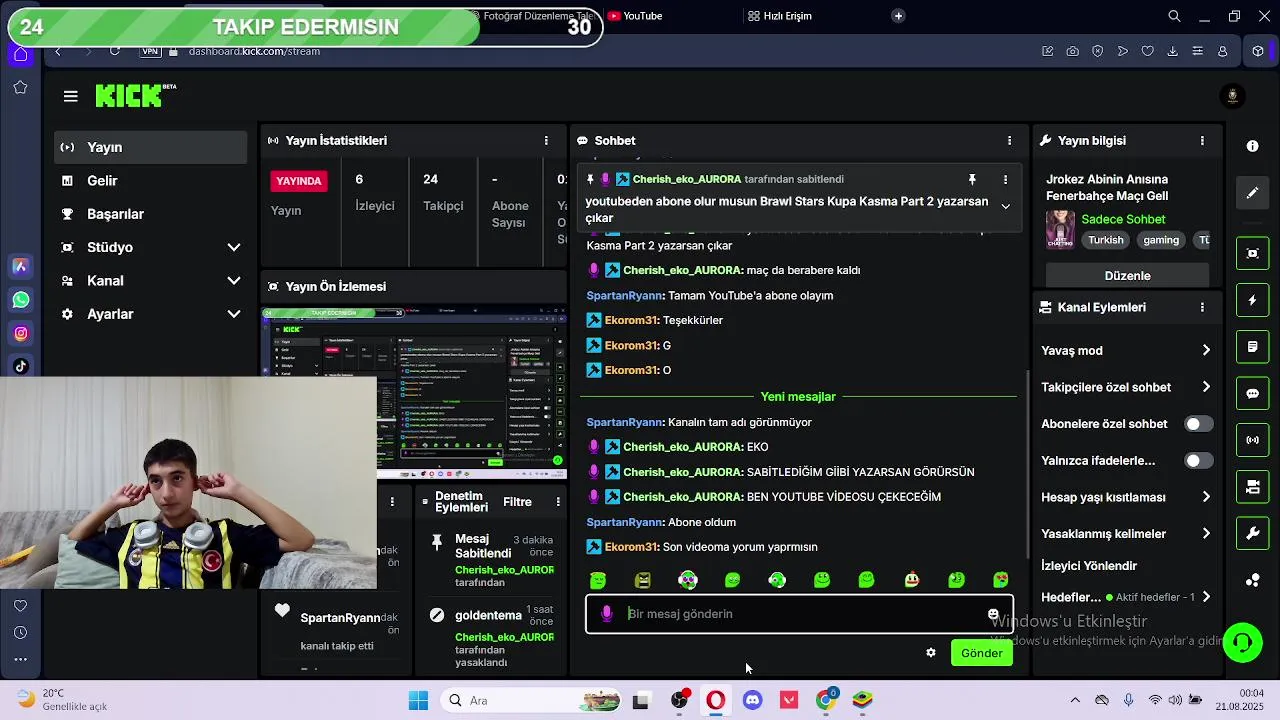The height and width of the screenshot is (720, 1280).
Task: Click the gaming tag
Action: point(1161,240)
